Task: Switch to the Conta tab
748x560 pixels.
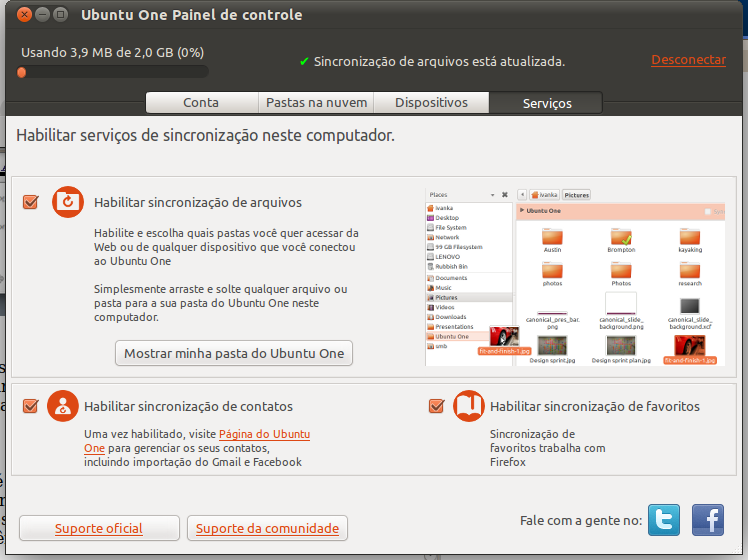Action: [201, 103]
